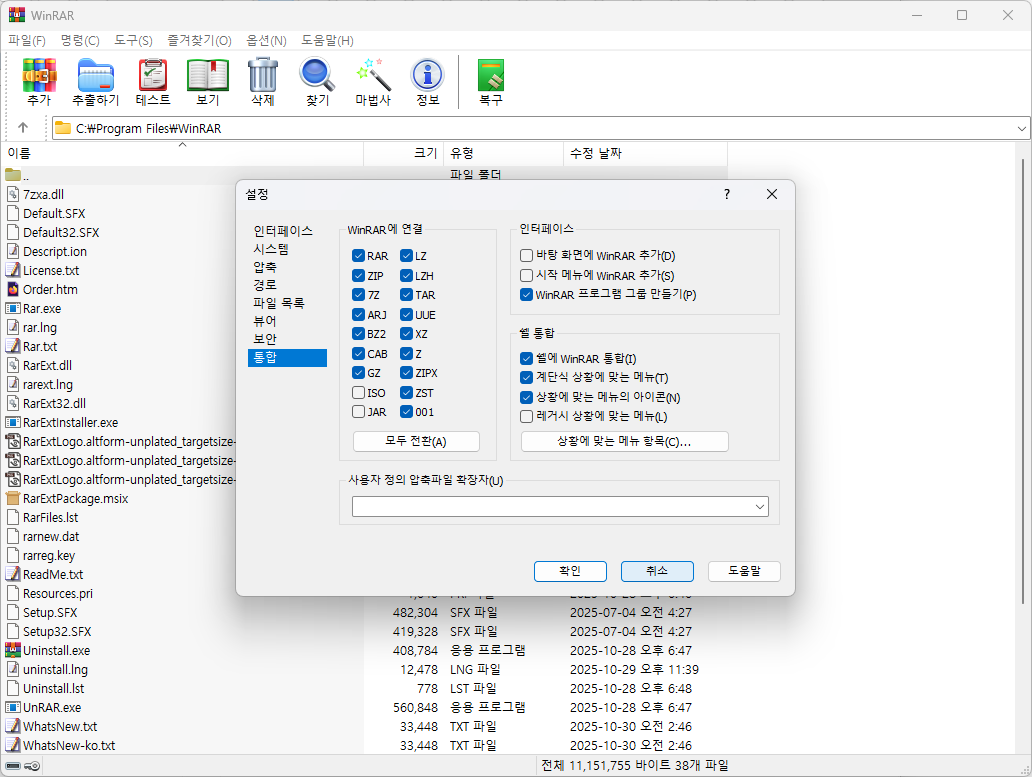Select the RarExtPackage.msix package icon
Screen dimensions: 1032x777
click(x=13, y=498)
